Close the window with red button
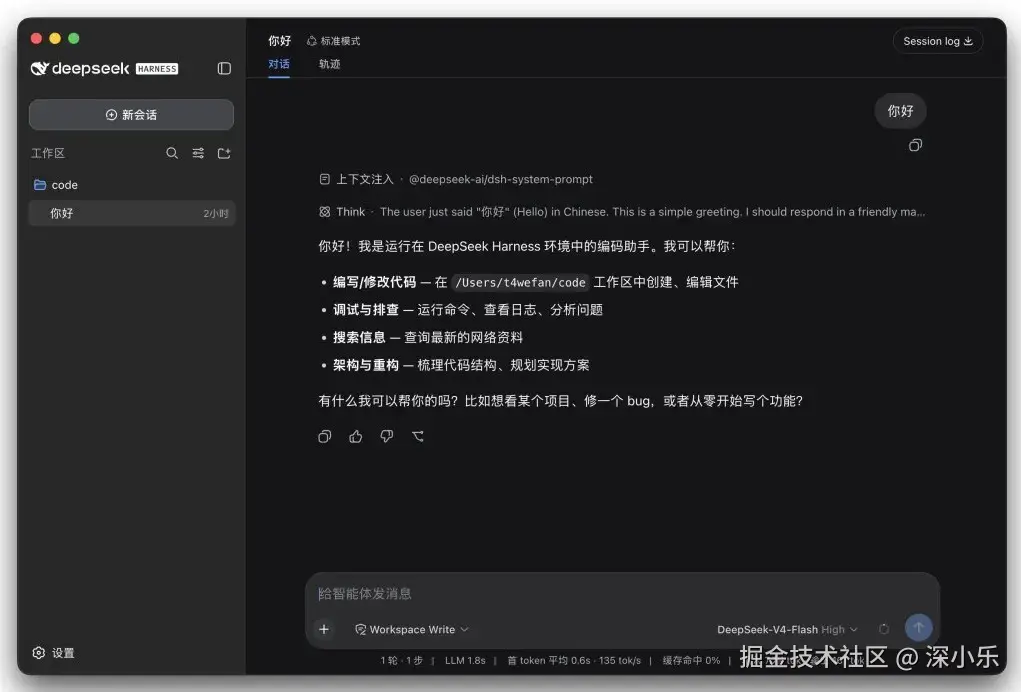This screenshot has width=1021, height=692. (36, 38)
